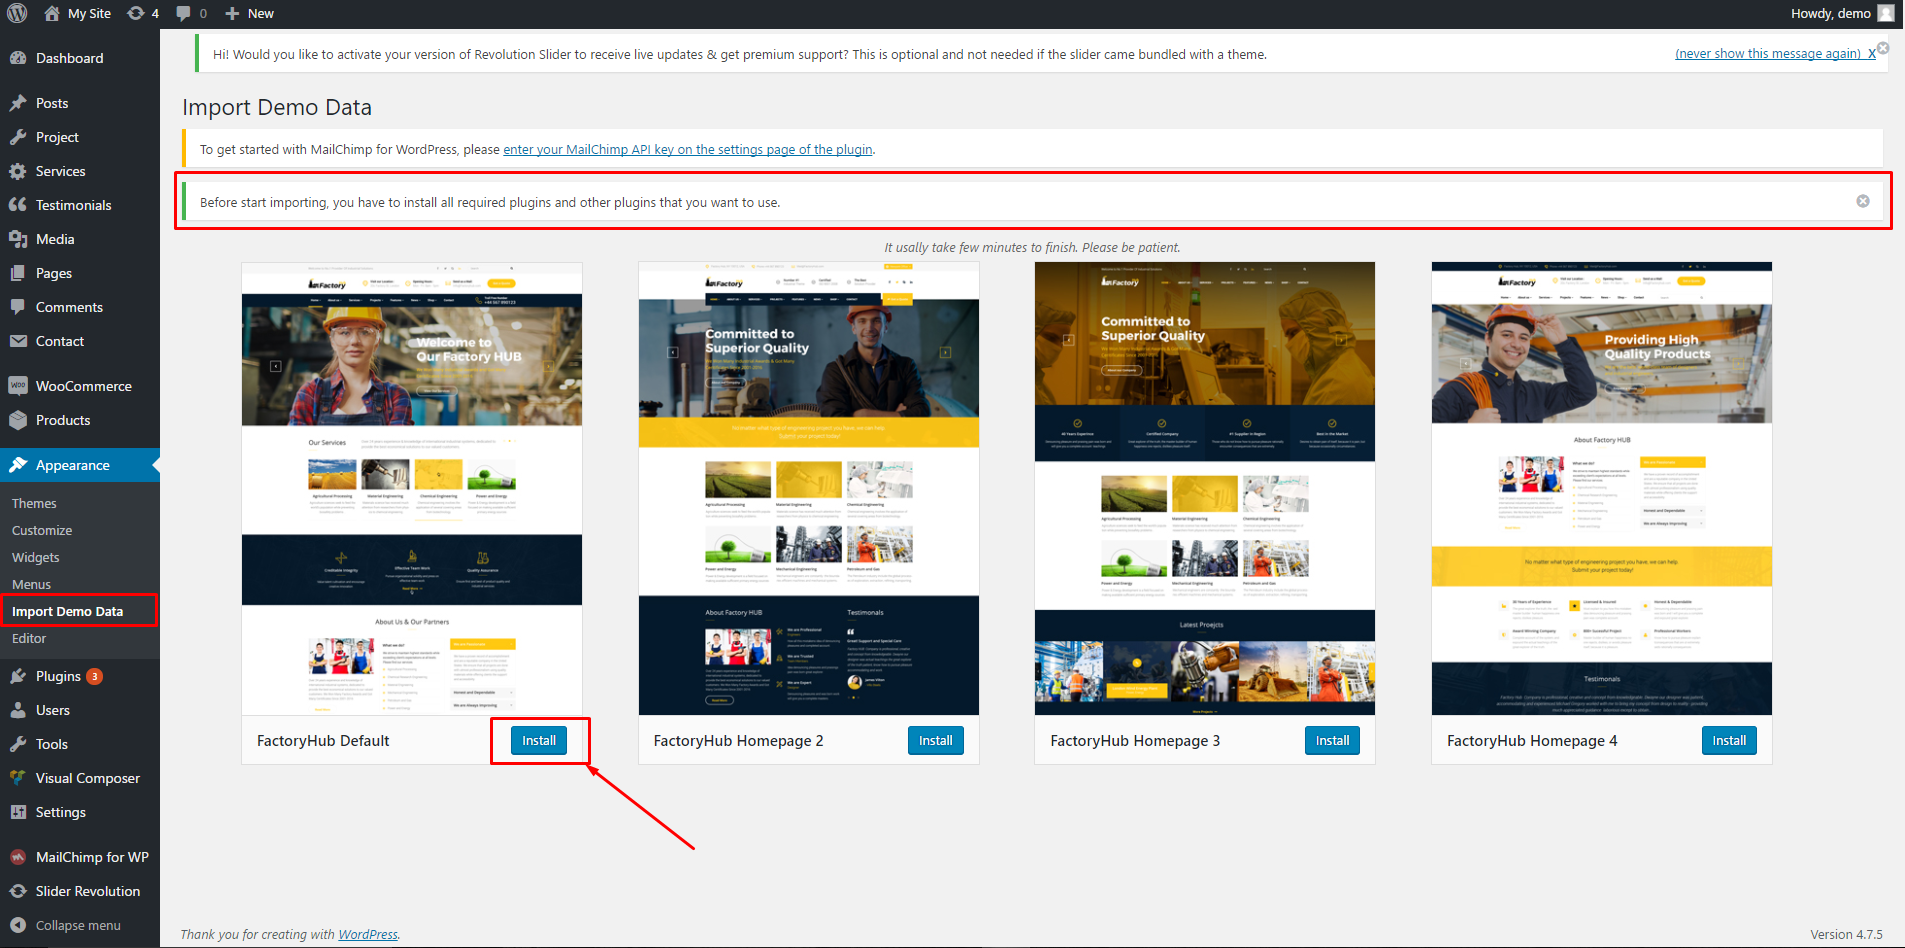Follow the MailChimp API key settings link
Screen dimensions: 1905x948
point(687,149)
